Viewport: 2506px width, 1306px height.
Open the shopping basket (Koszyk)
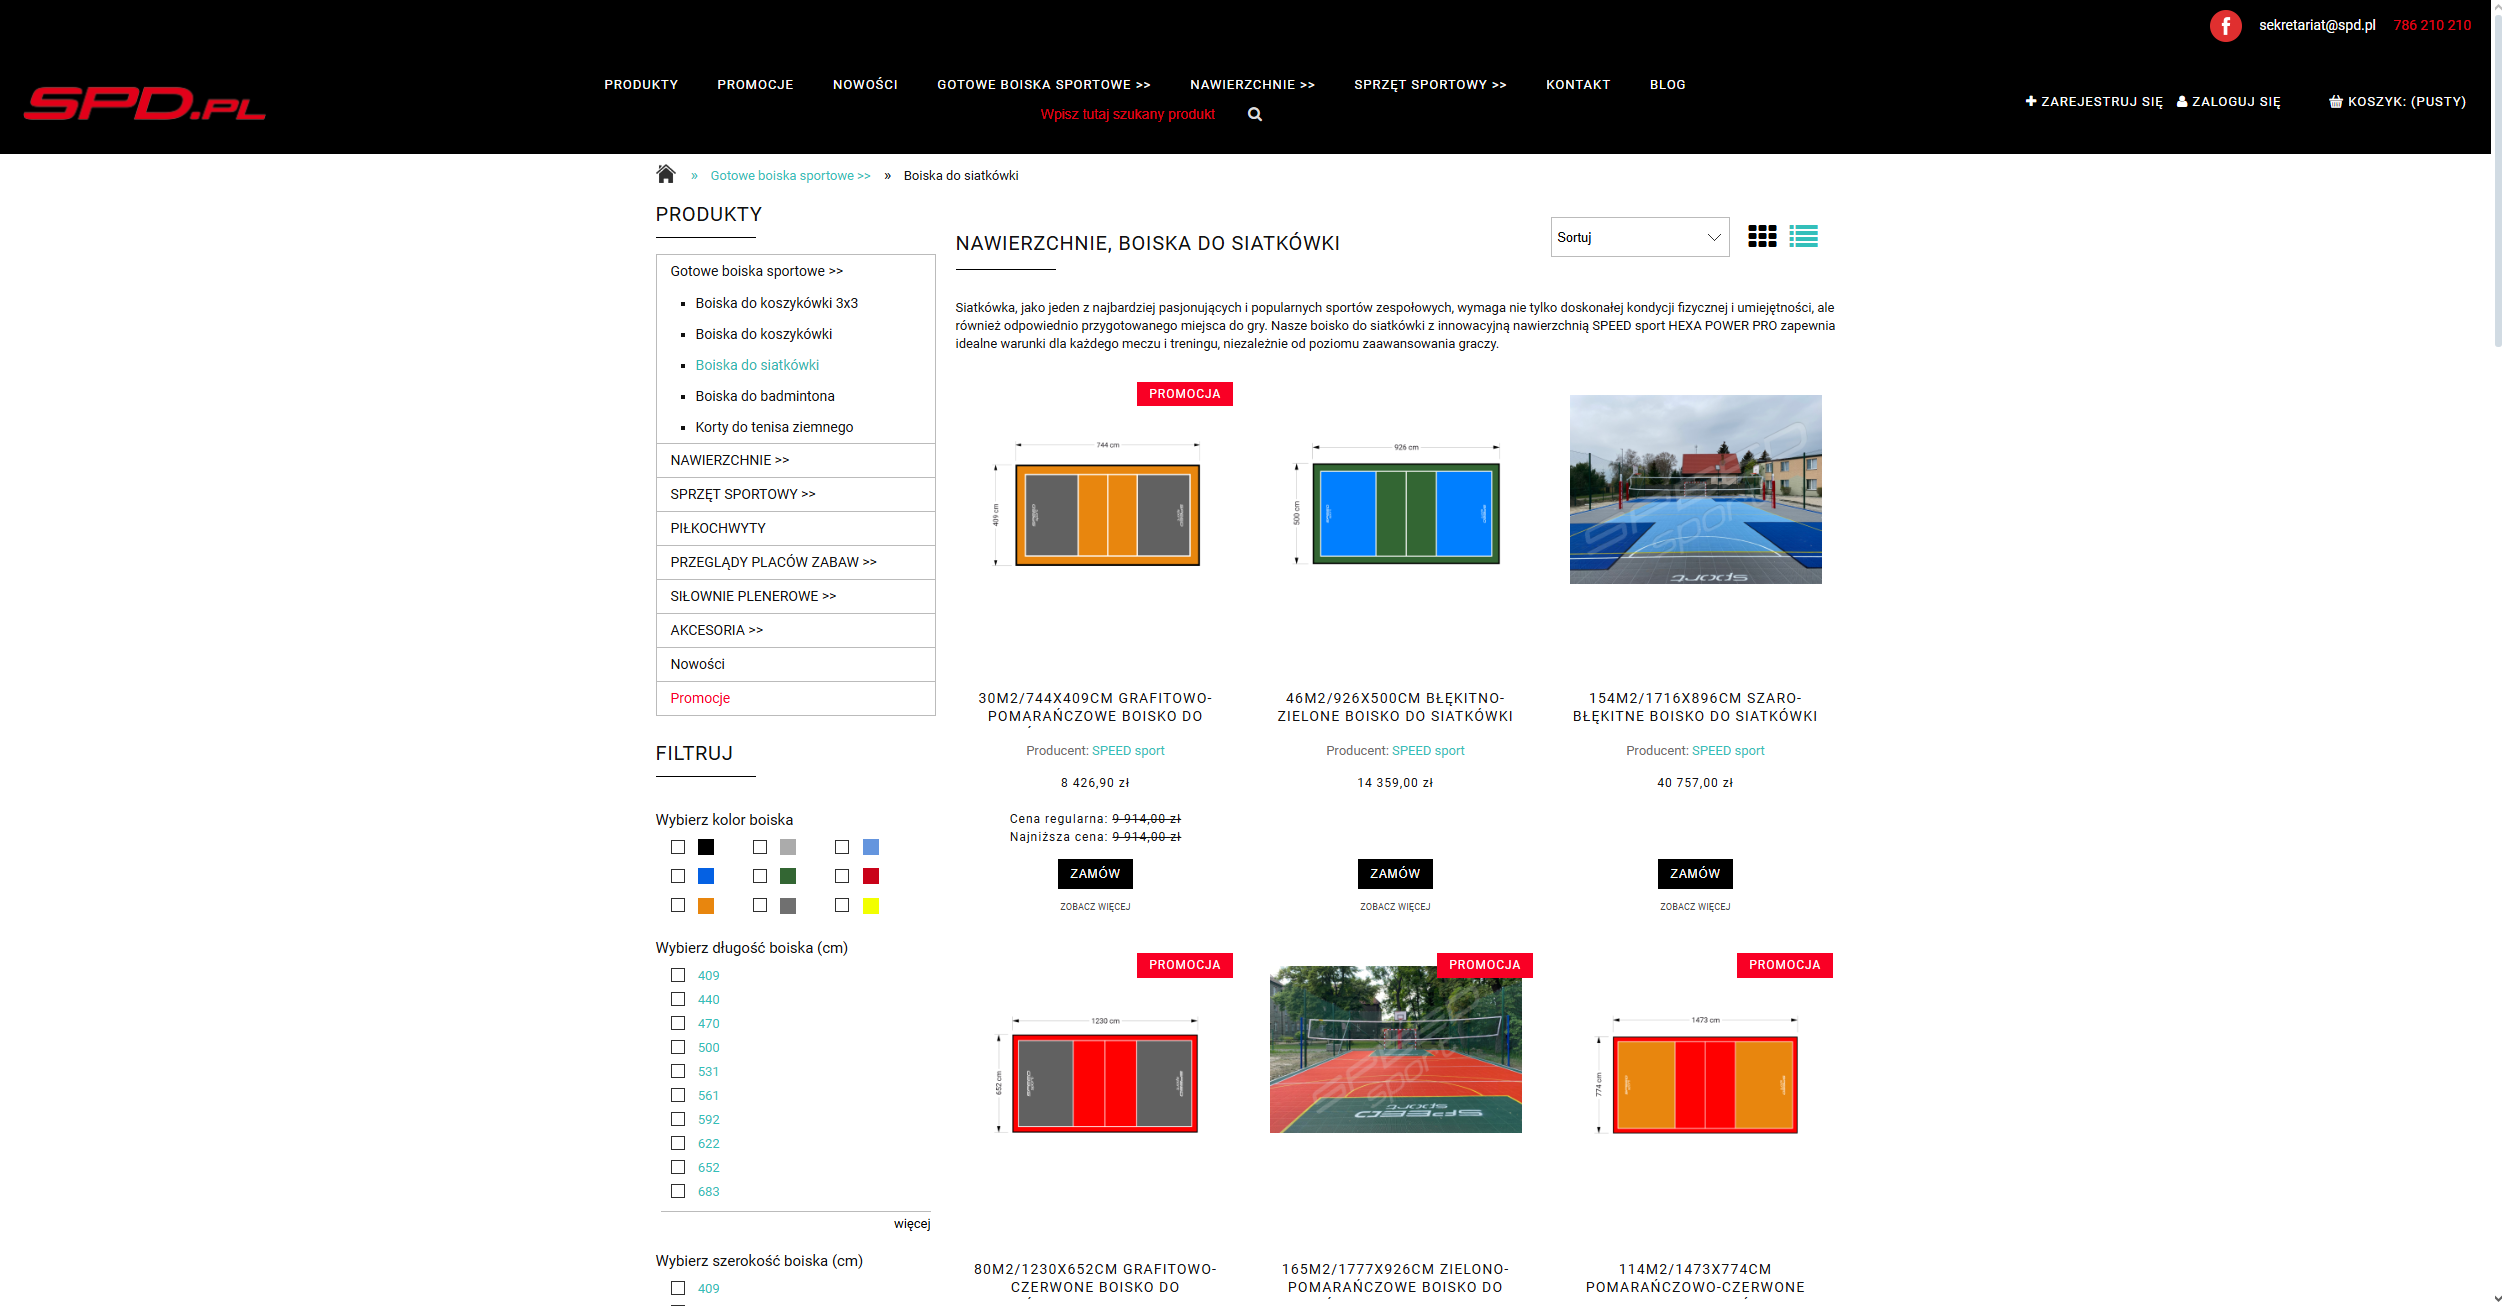2396,102
